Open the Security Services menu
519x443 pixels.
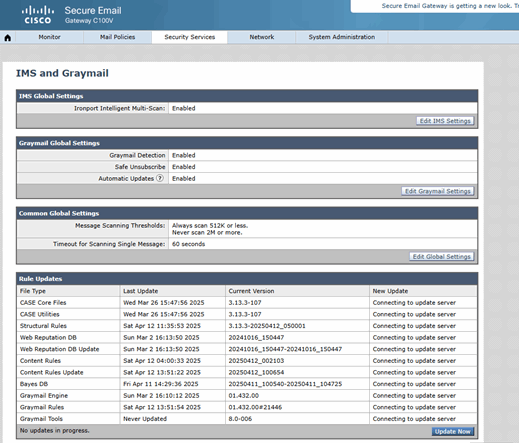pos(189,37)
